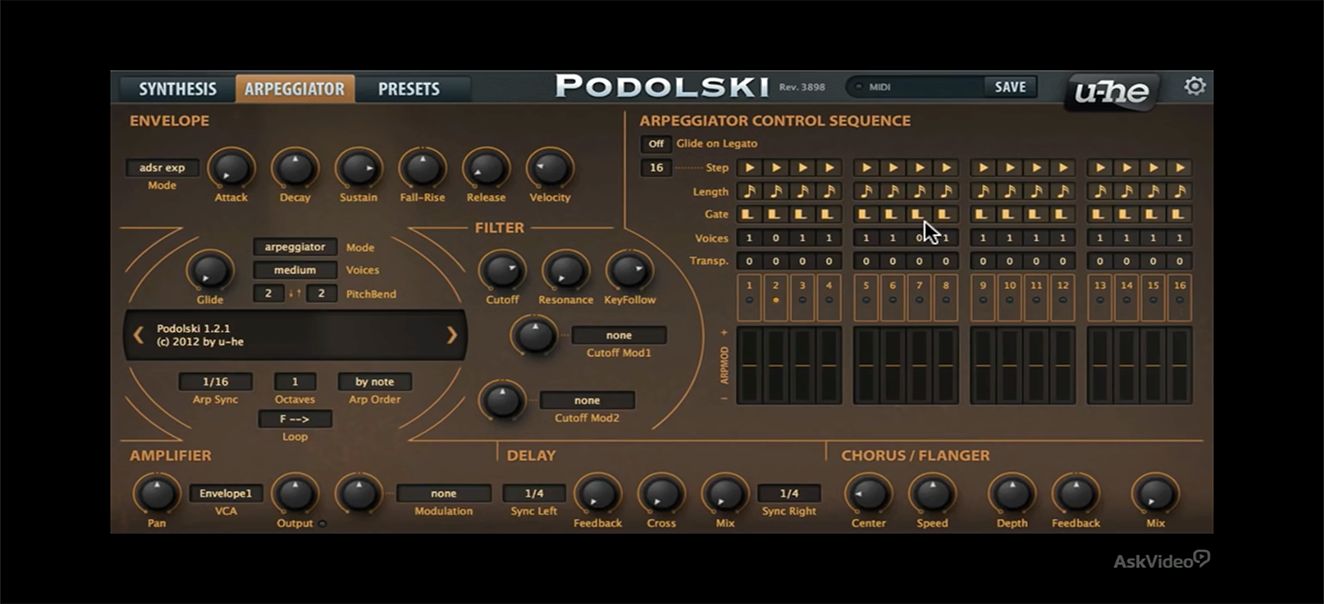
Task: Toggle arpeggiator step 5 button
Action: tap(866, 299)
